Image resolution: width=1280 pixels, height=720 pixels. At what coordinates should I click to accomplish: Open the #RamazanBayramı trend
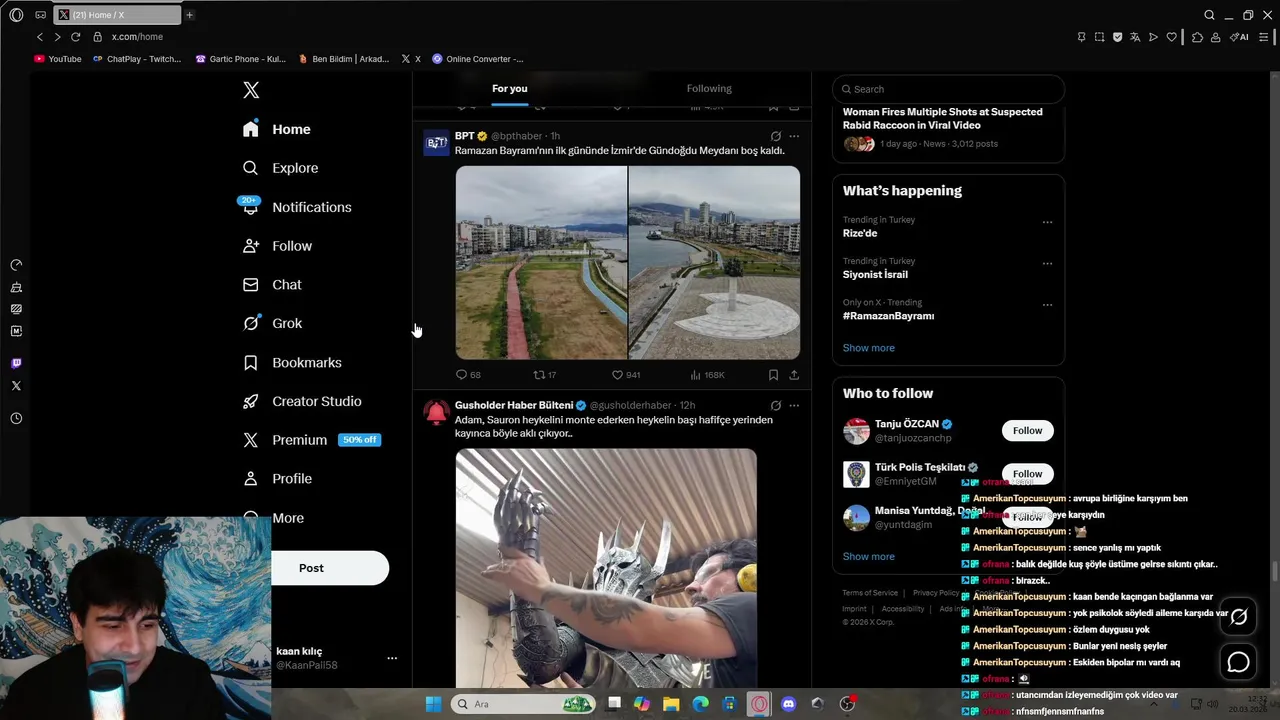point(888,316)
